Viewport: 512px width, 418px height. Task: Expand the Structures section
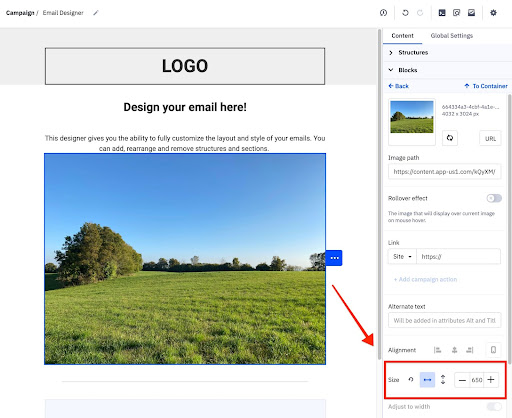pyautogui.click(x=447, y=53)
